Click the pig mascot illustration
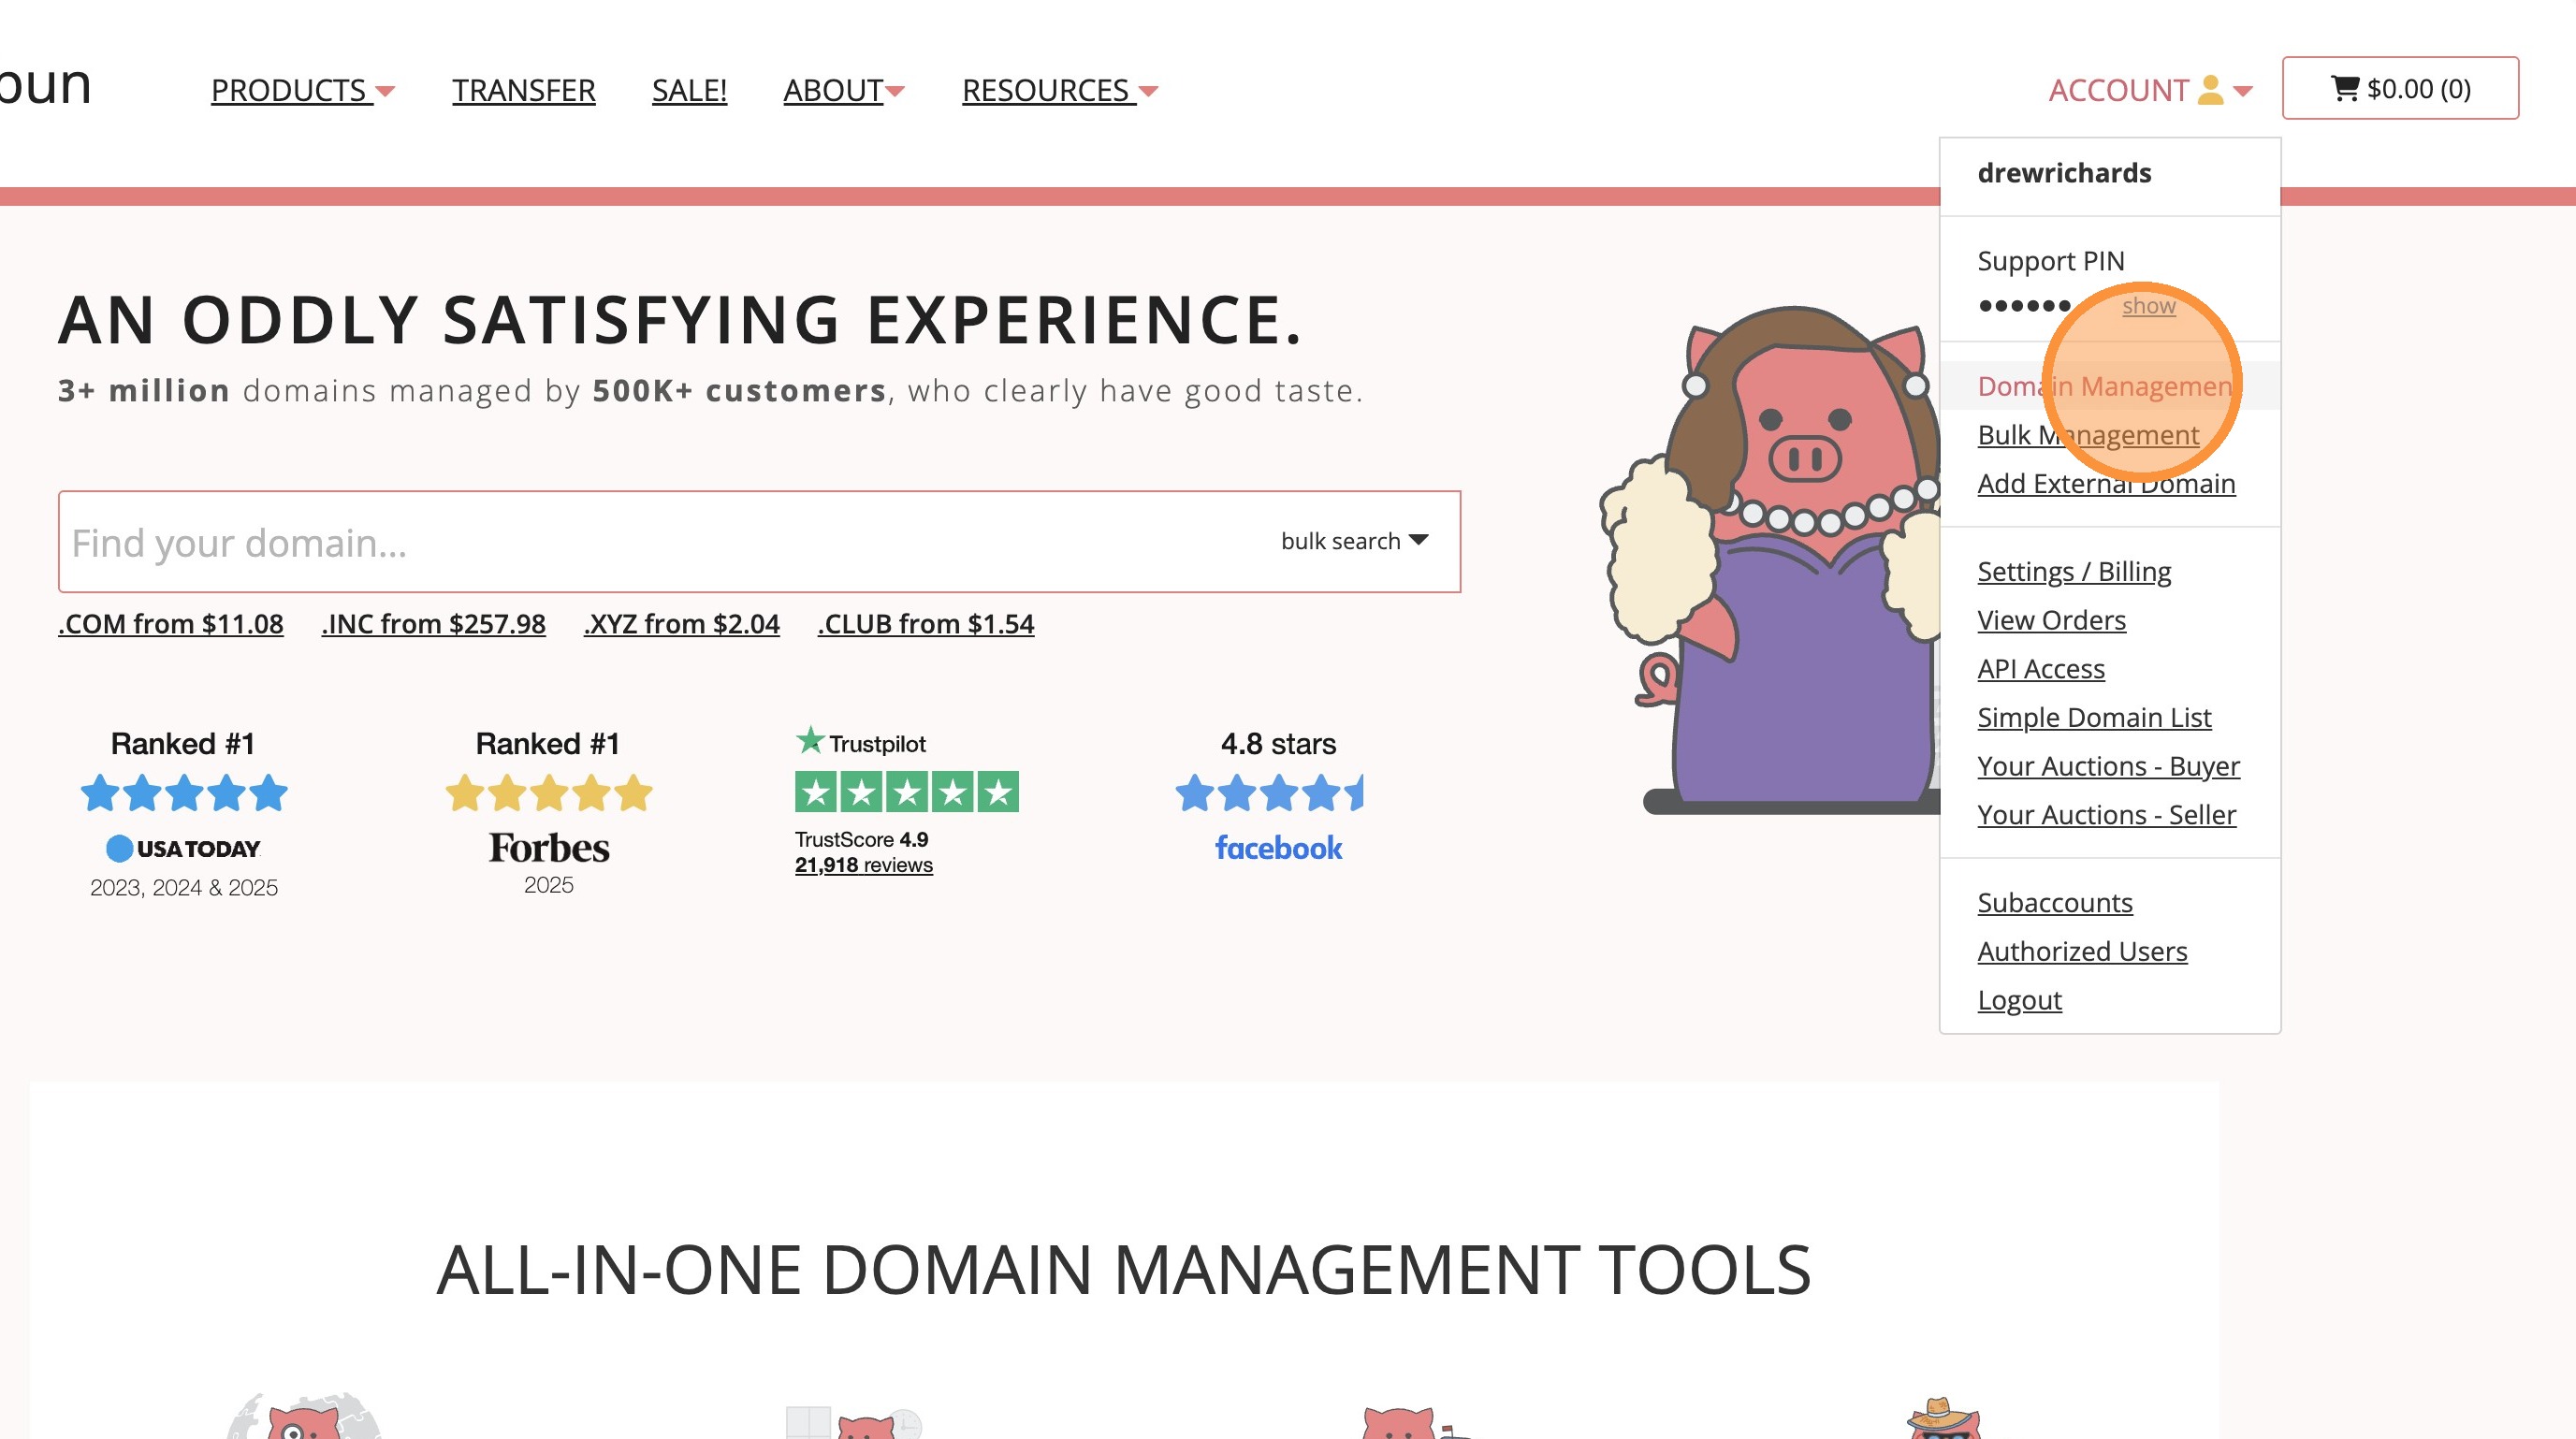Viewport: 2576px width, 1439px height. pyautogui.click(x=1780, y=560)
